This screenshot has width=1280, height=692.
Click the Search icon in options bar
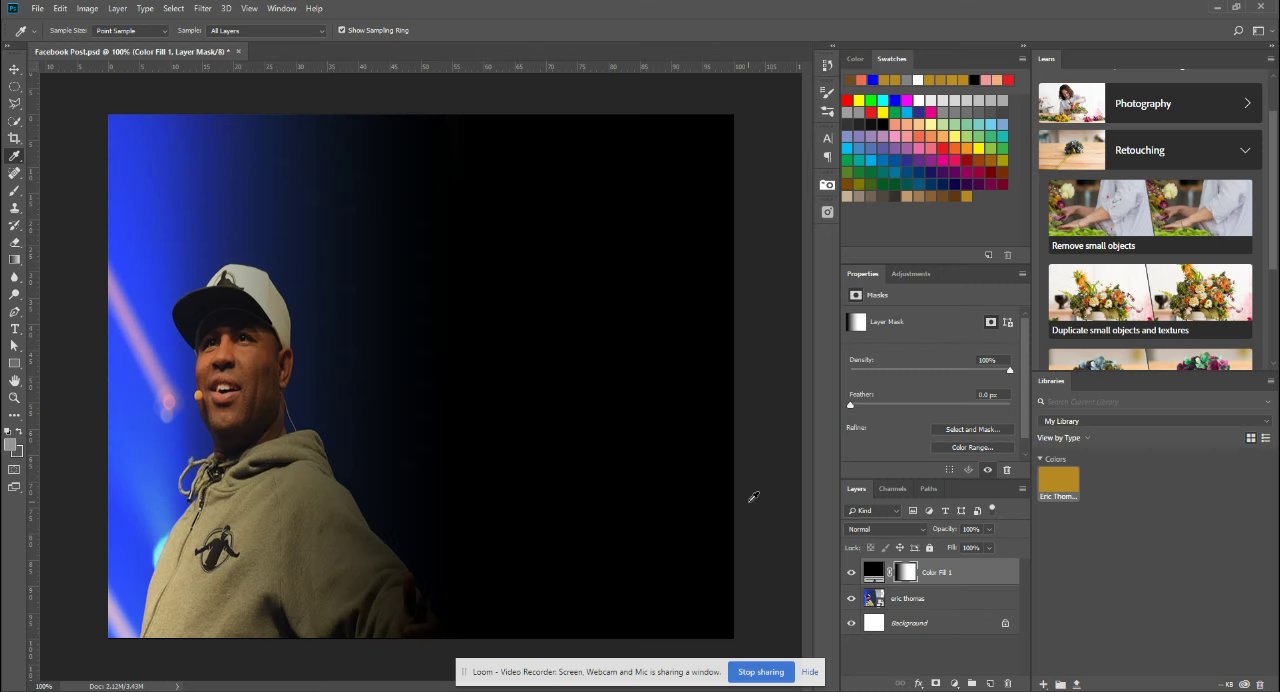click(x=1239, y=31)
